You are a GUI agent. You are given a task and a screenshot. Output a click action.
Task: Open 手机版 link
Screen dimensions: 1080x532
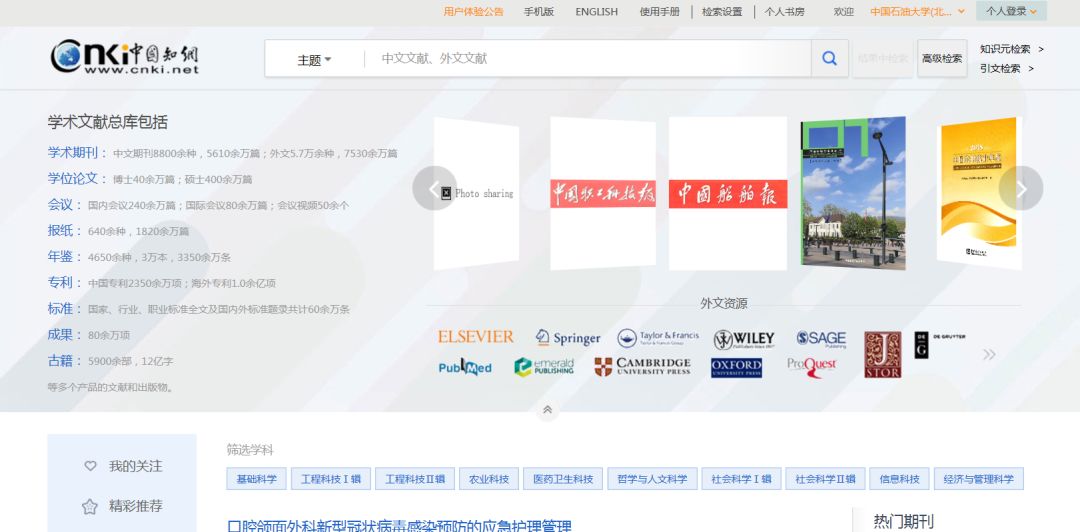tap(539, 11)
